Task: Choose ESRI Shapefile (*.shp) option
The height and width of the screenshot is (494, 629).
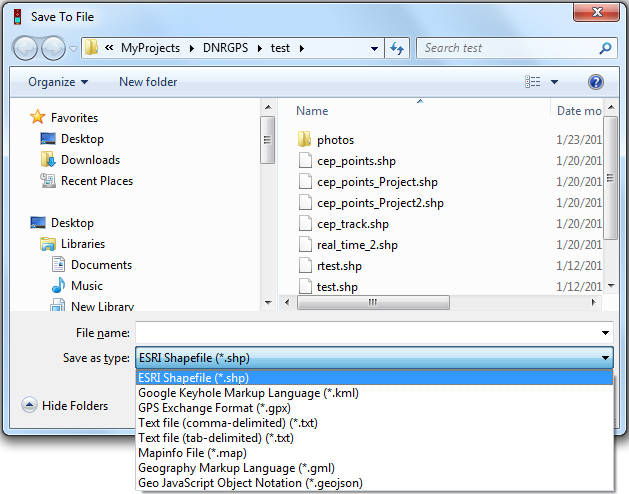Action: coord(375,378)
